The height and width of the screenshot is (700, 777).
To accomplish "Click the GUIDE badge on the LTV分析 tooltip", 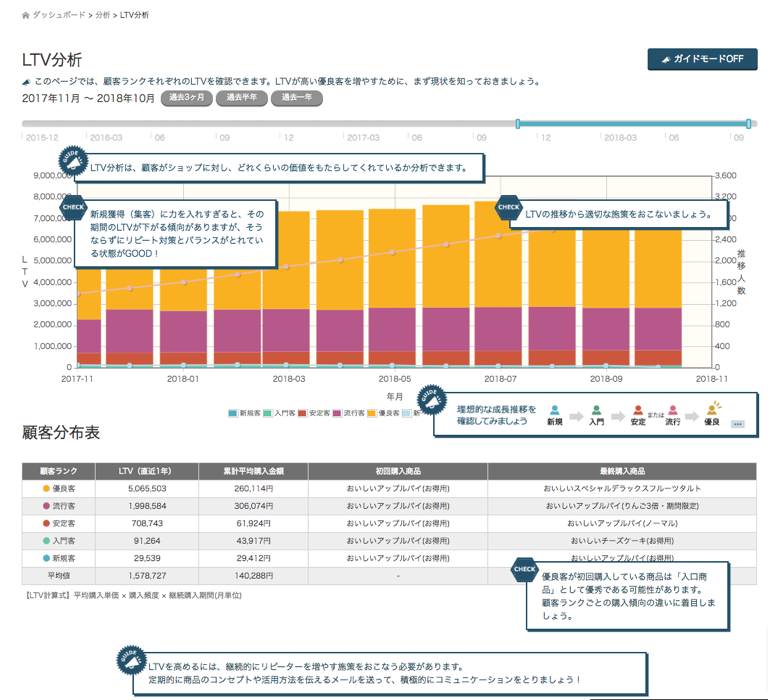I will click(73, 158).
